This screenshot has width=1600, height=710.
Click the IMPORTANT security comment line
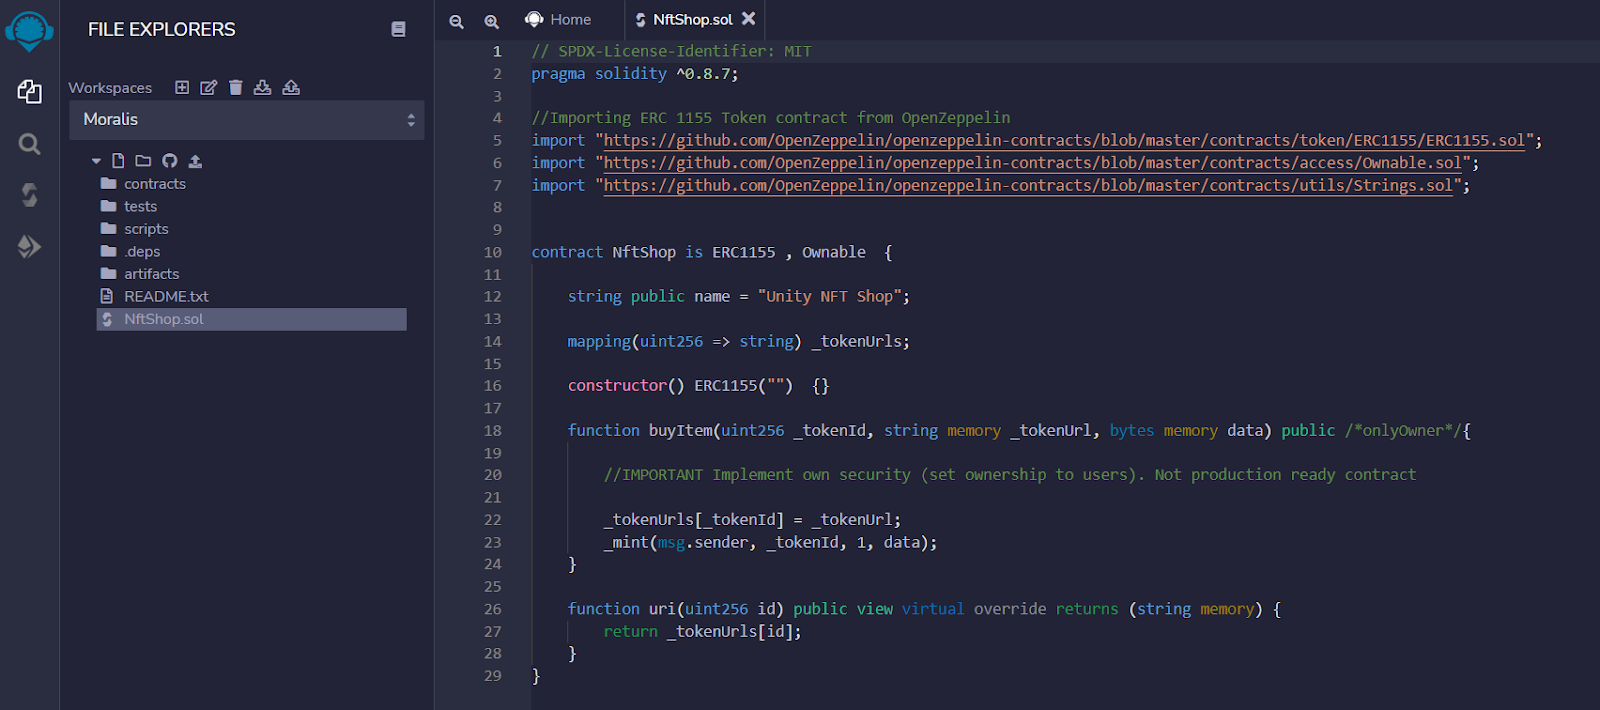click(1010, 474)
